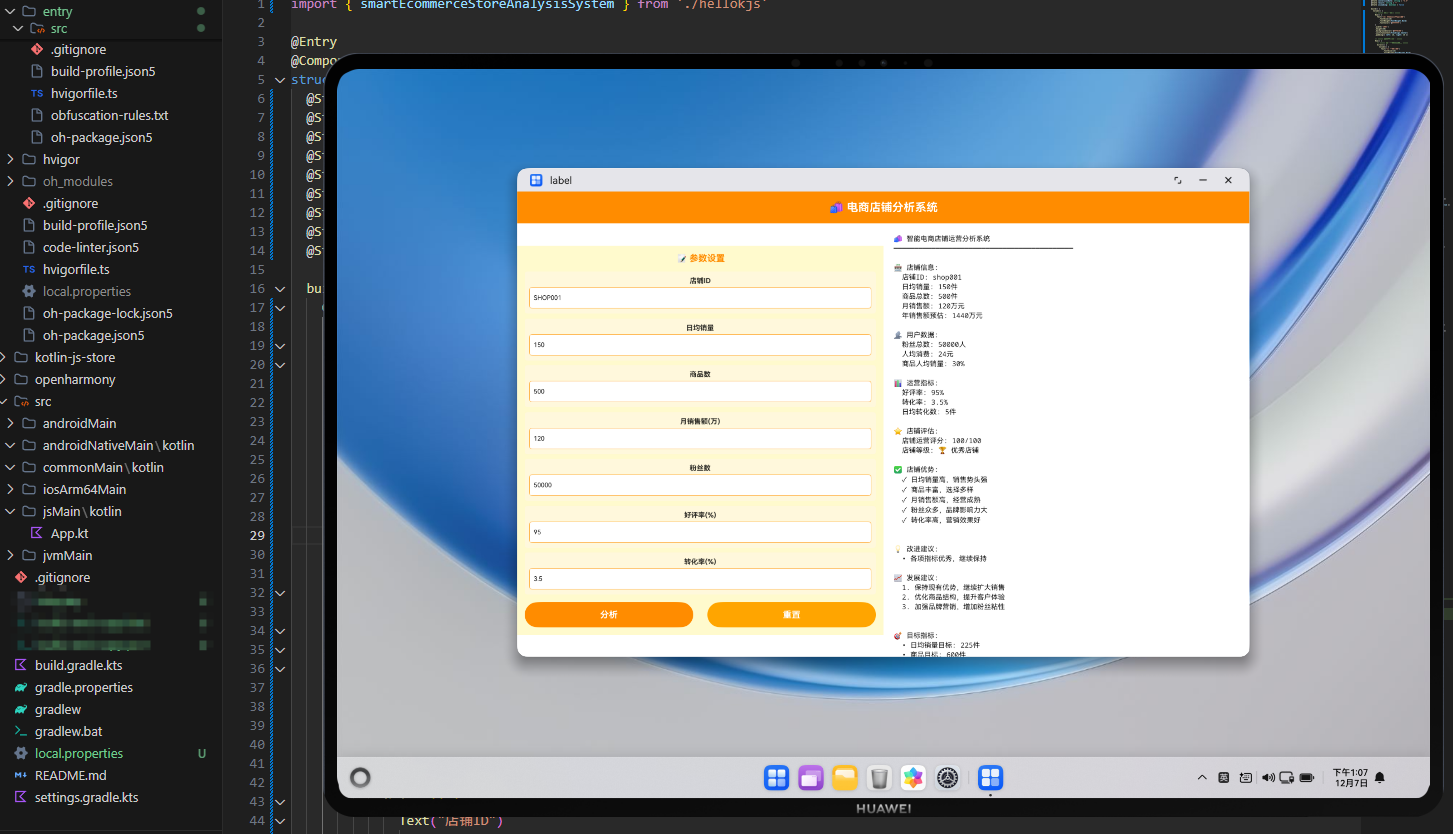This screenshot has width=1453, height=834.
Task: Click the 月销售额(万) field showing 120
Action: click(x=700, y=439)
